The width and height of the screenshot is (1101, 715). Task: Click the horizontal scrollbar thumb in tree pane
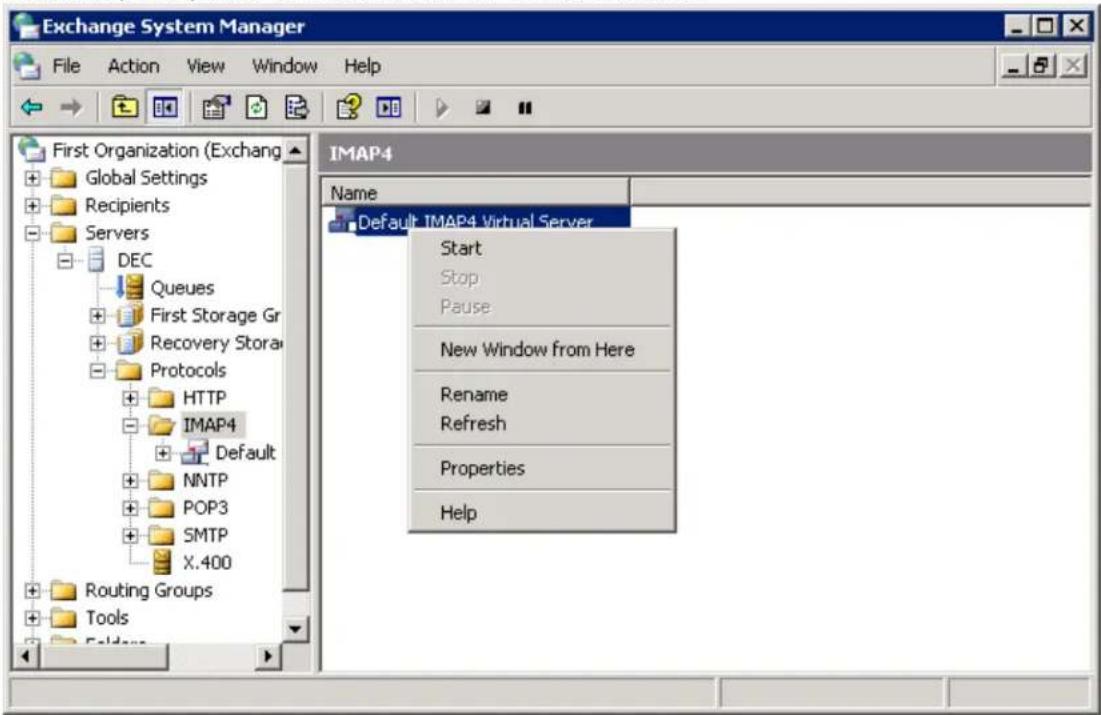tap(103, 657)
